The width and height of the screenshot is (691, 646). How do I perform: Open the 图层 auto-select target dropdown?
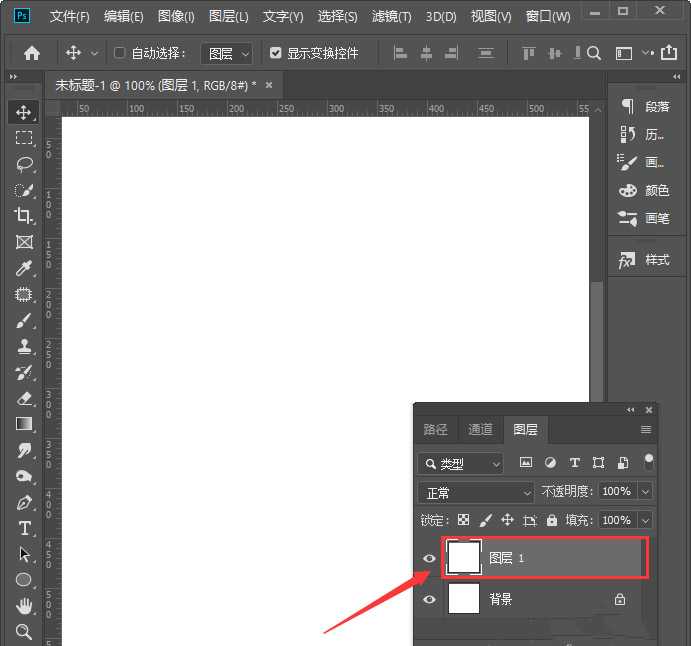click(x=226, y=53)
